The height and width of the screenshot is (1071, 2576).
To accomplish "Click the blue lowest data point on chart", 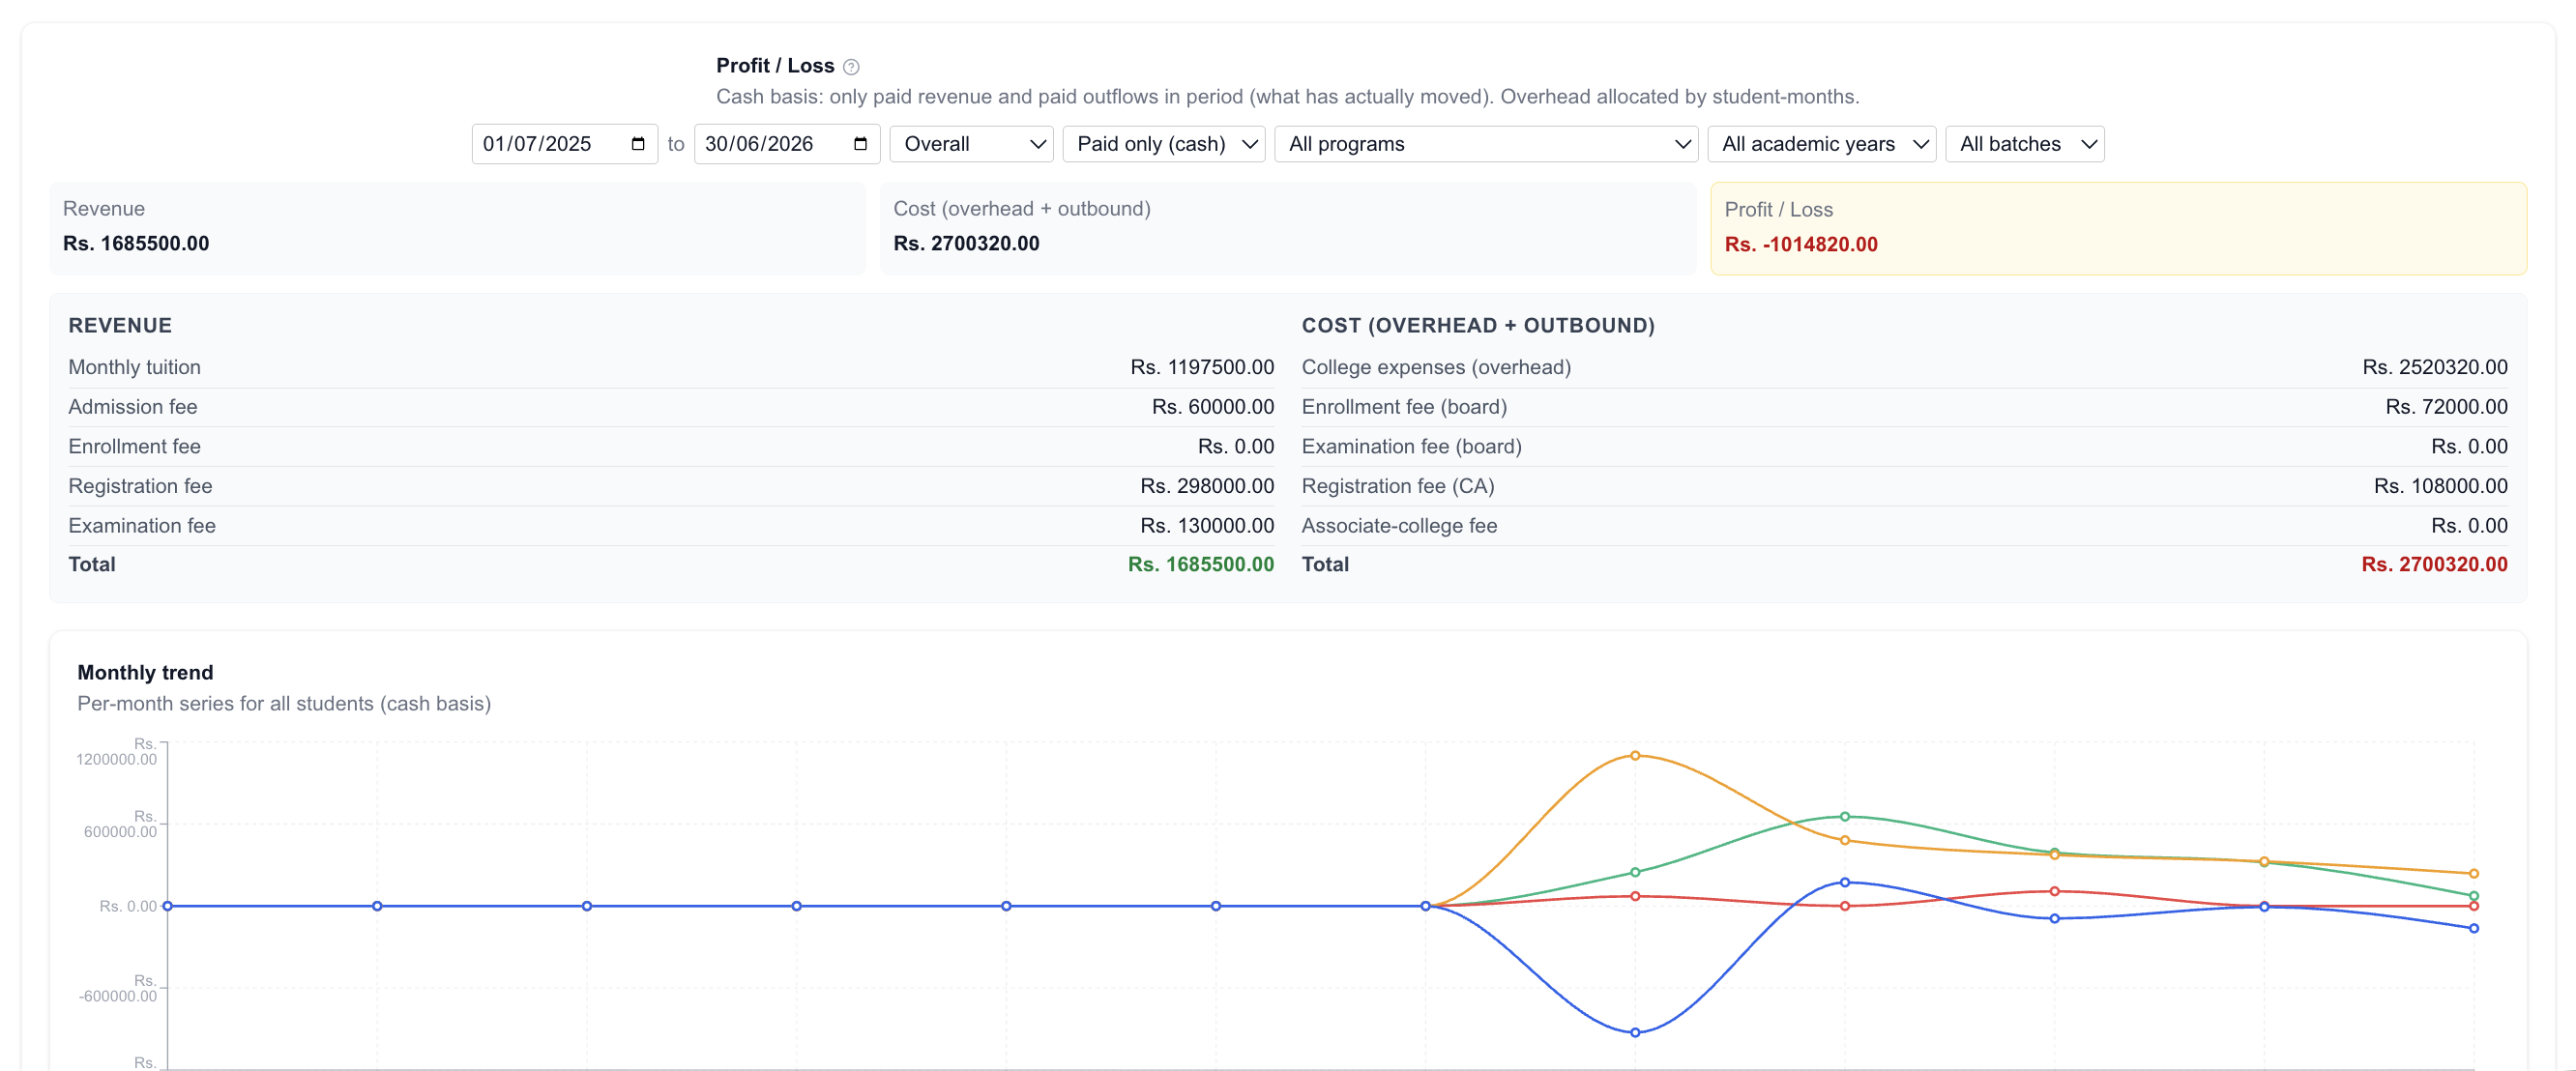I will click(x=1635, y=1033).
